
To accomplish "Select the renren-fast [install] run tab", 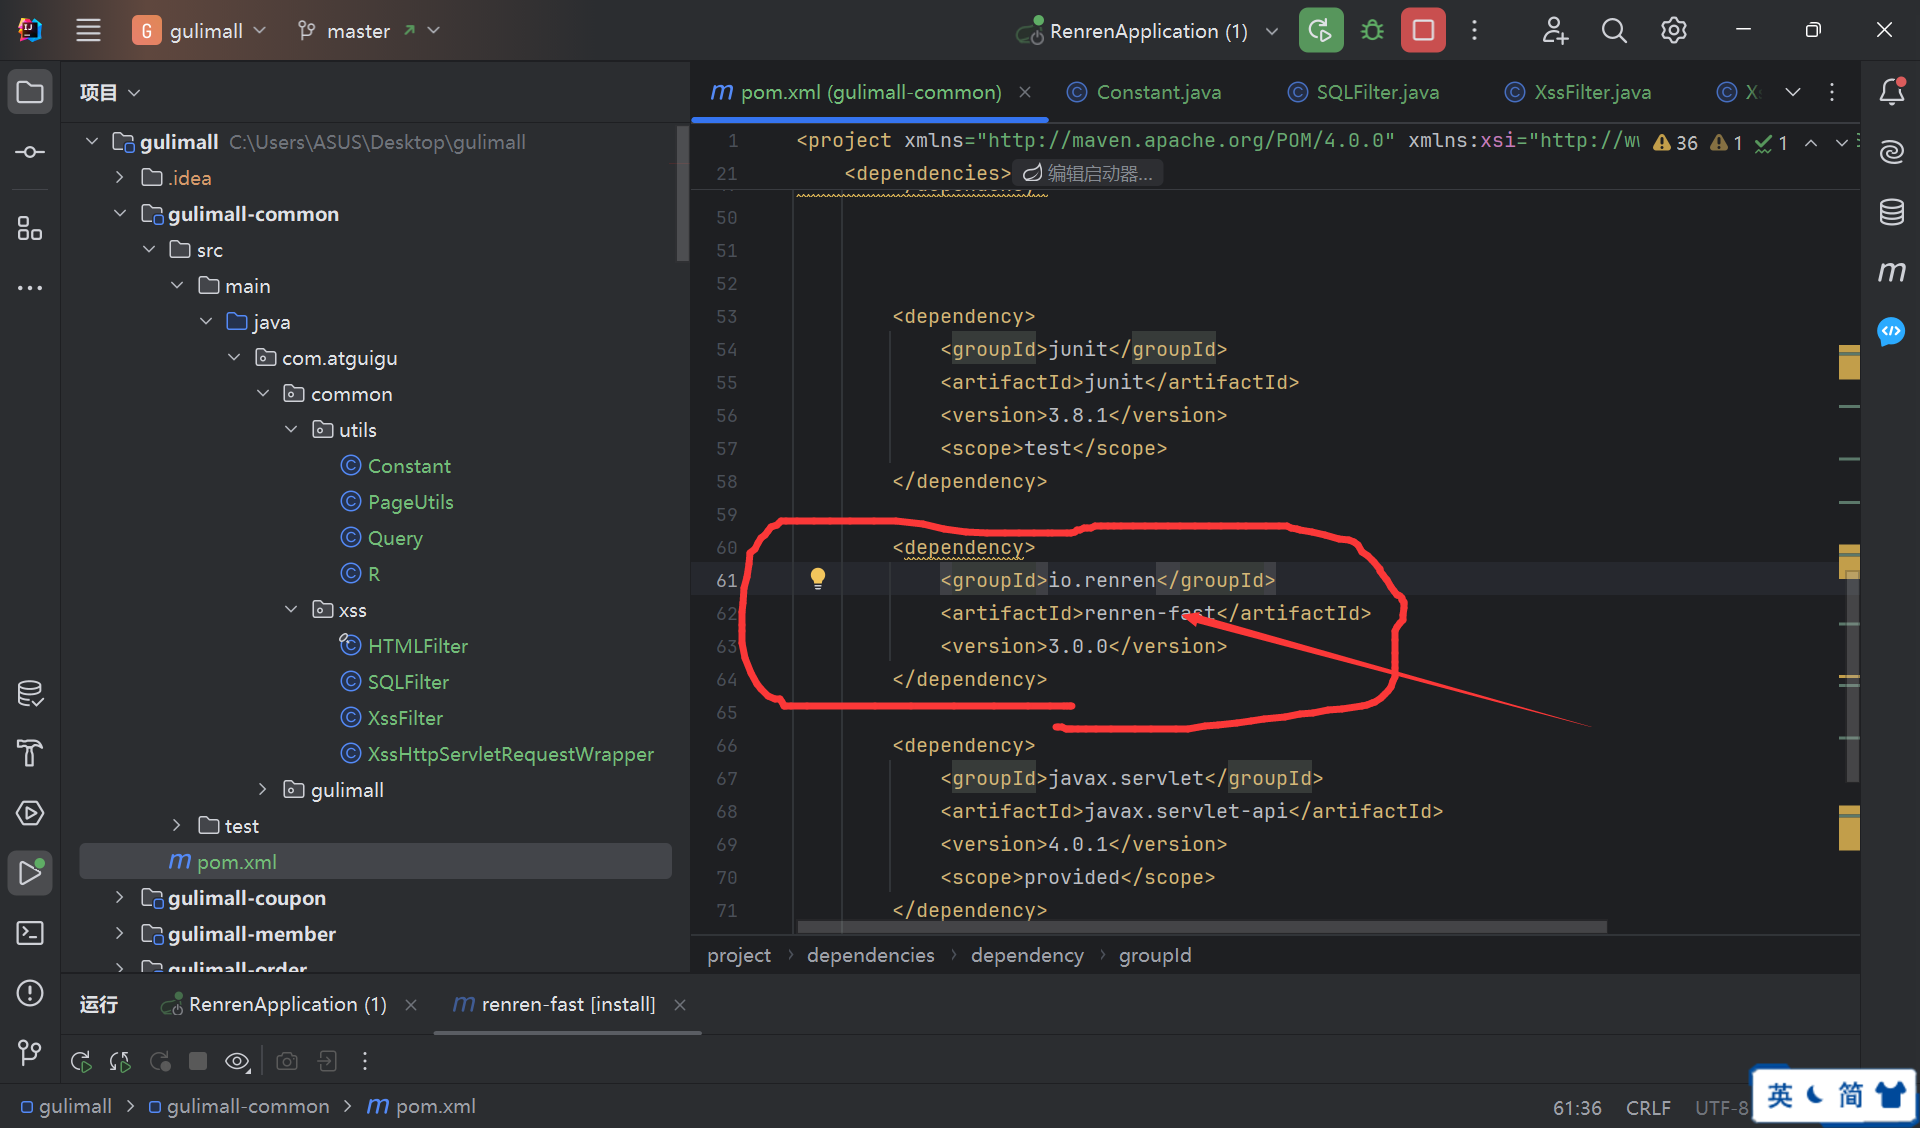I will point(567,1004).
